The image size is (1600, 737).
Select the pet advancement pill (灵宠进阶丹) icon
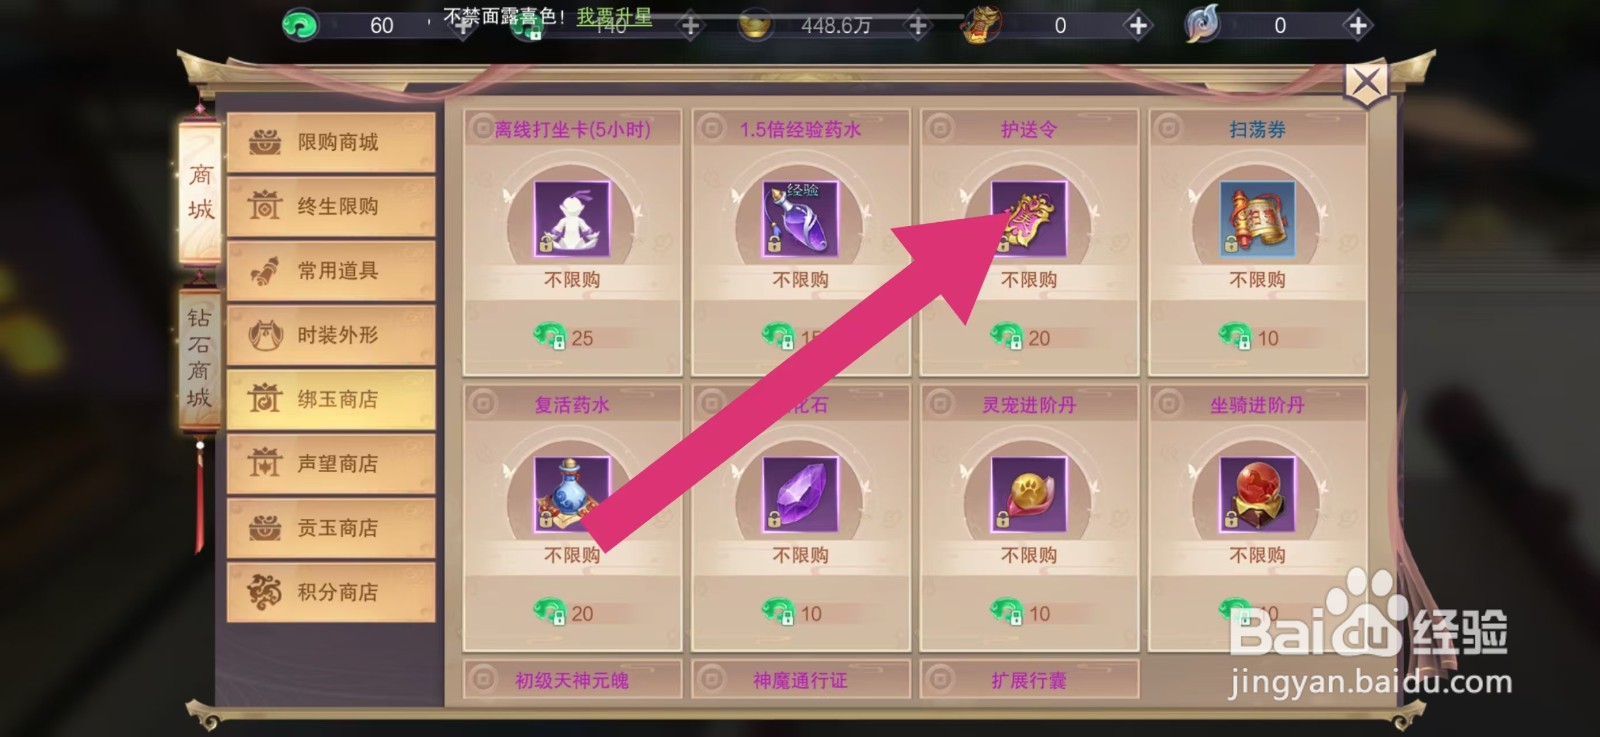(x=1029, y=494)
